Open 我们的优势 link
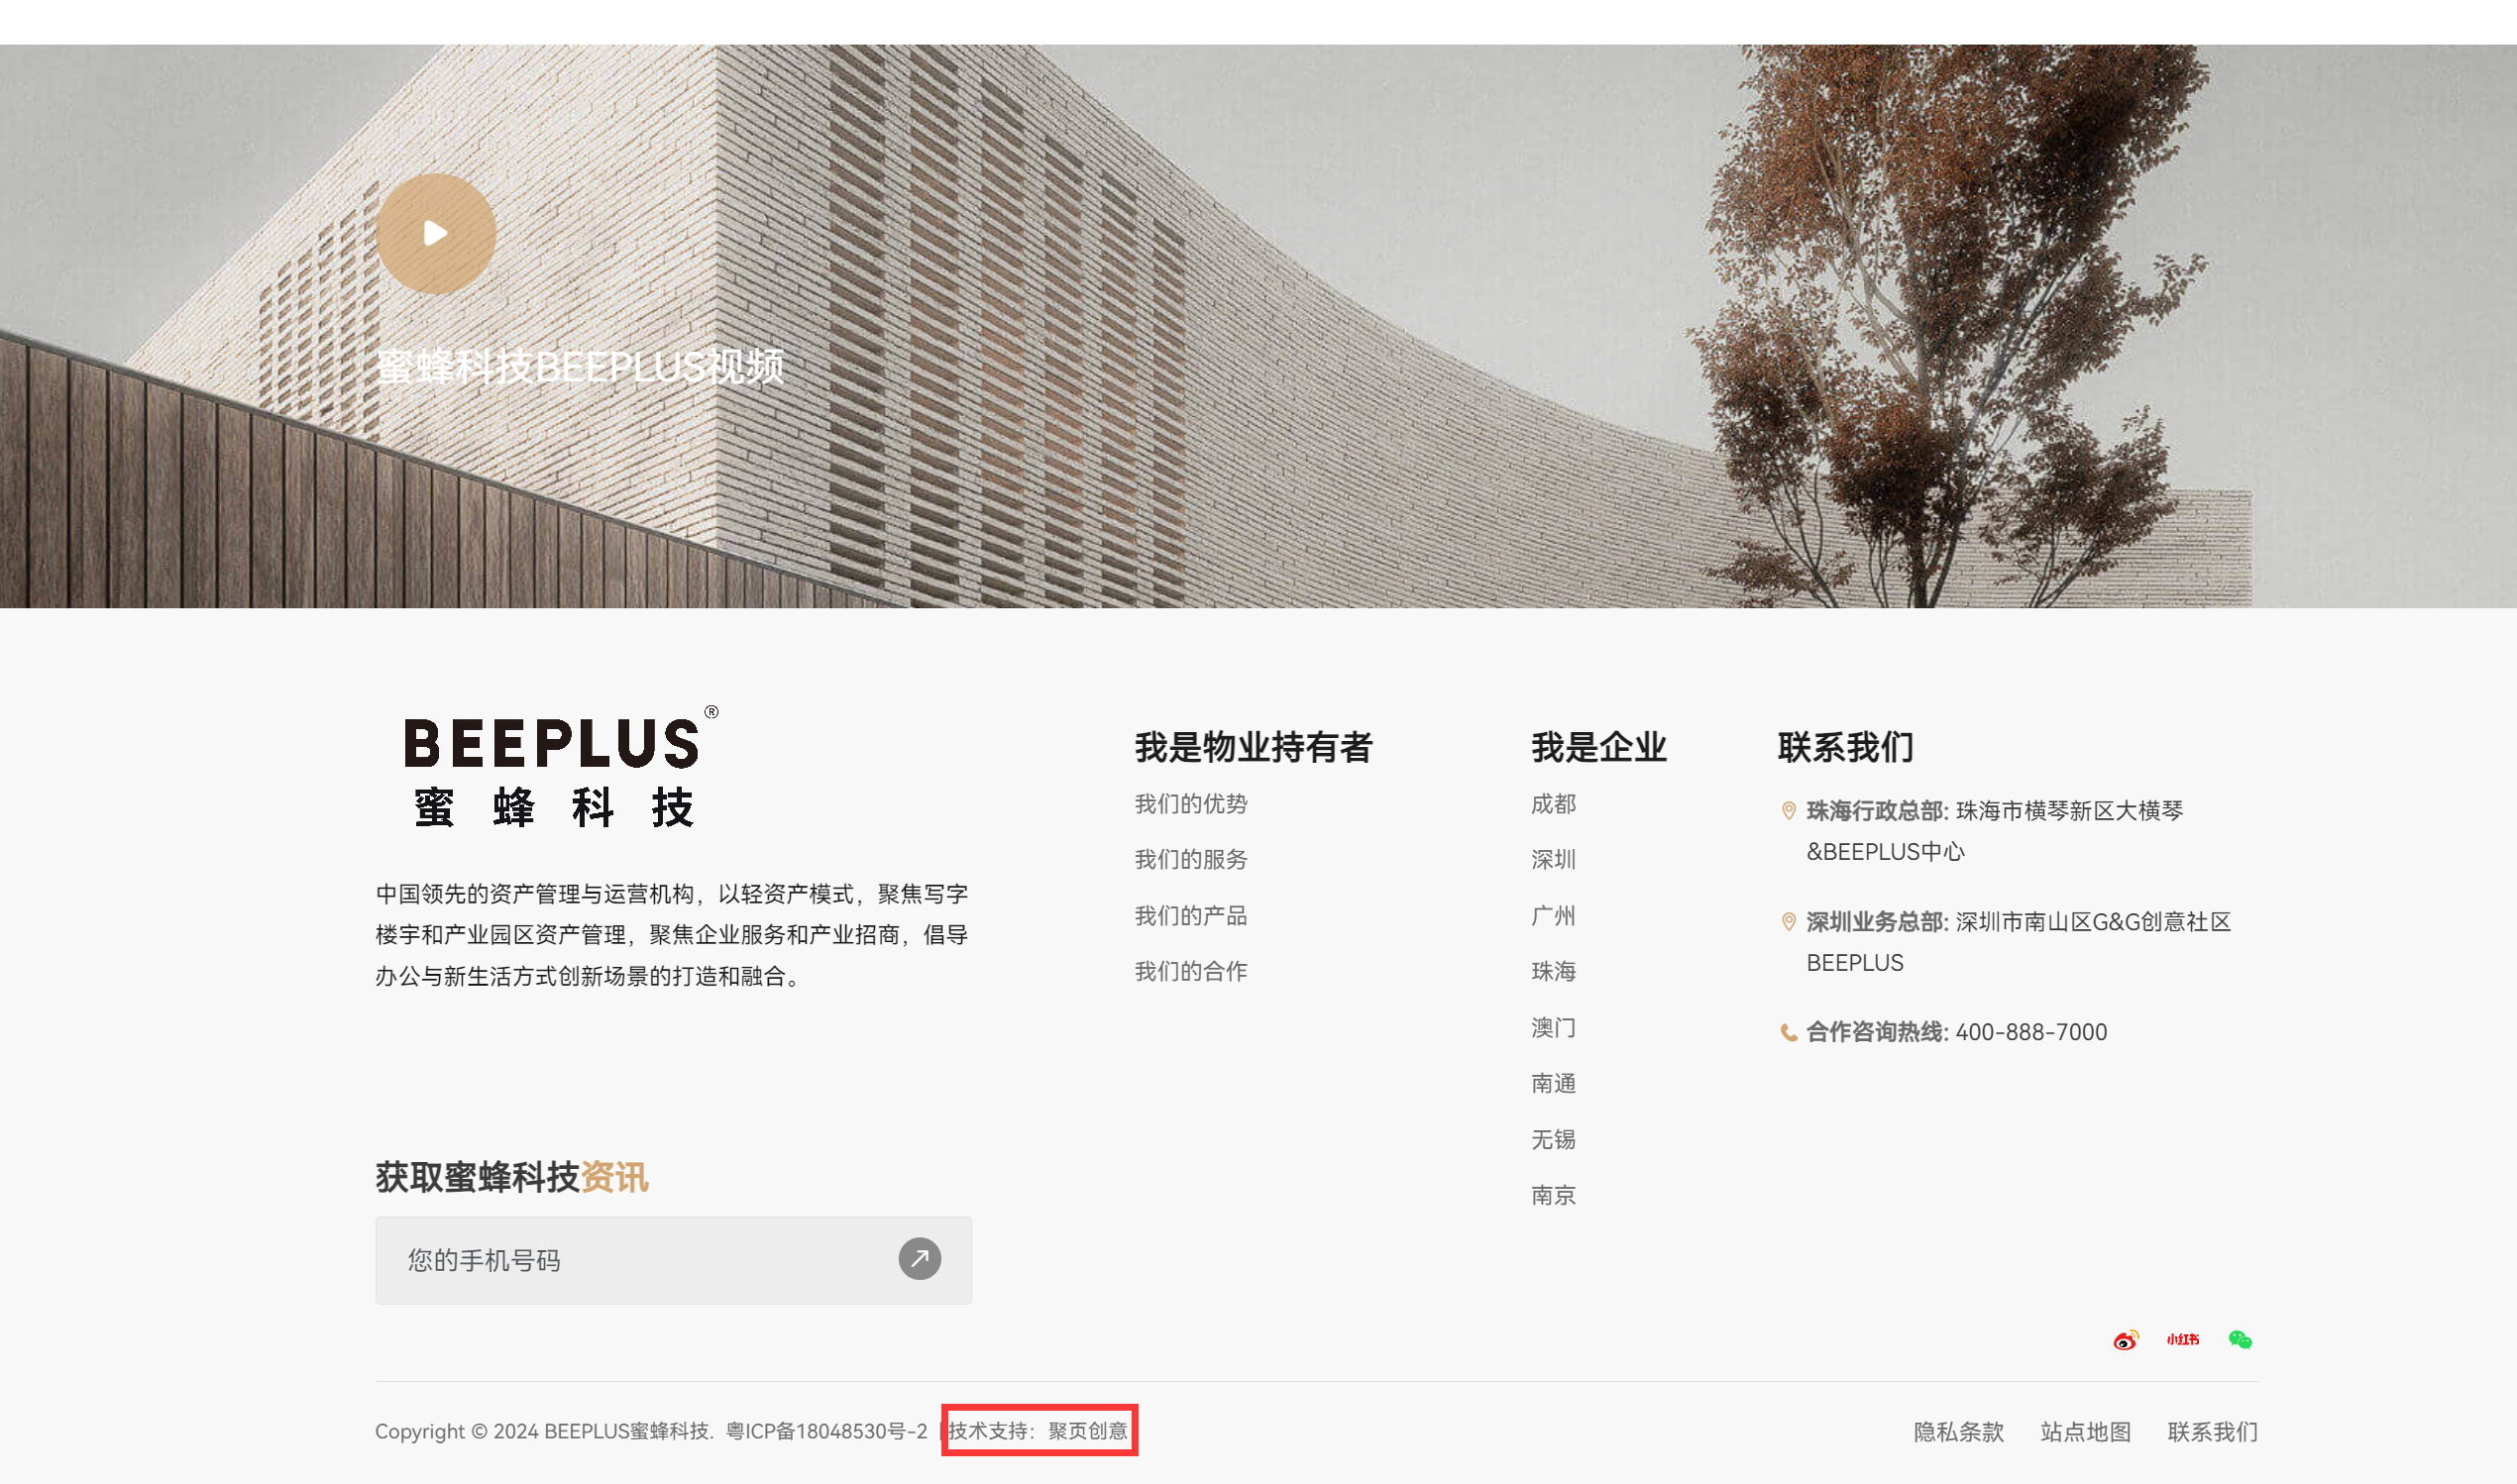 [x=1190, y=804]
